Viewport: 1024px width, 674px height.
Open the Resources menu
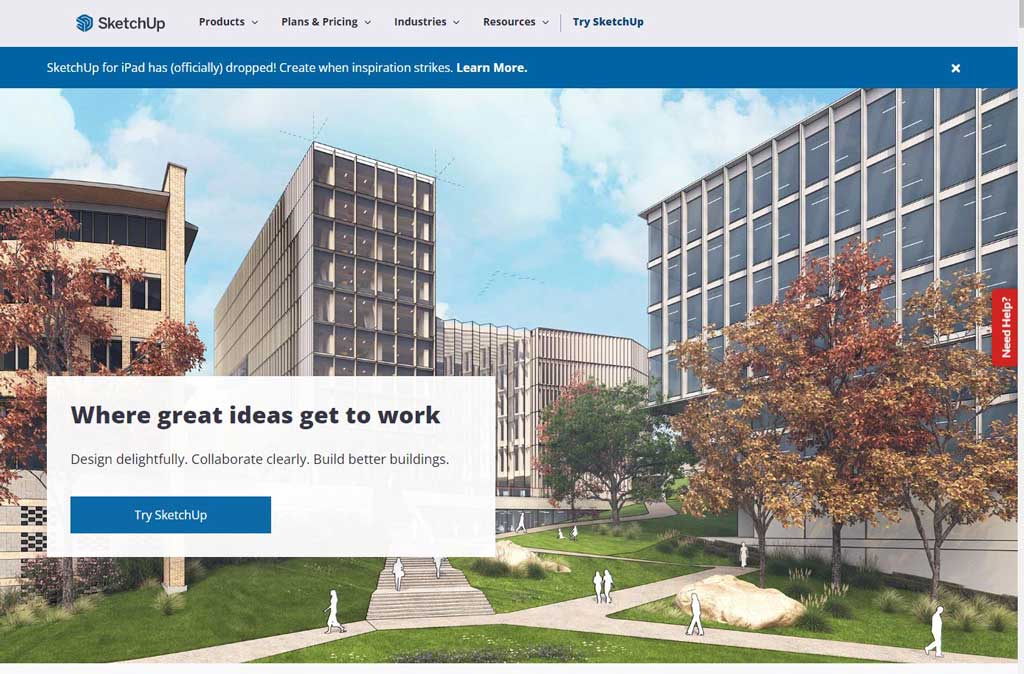click(x=509, y=22)
